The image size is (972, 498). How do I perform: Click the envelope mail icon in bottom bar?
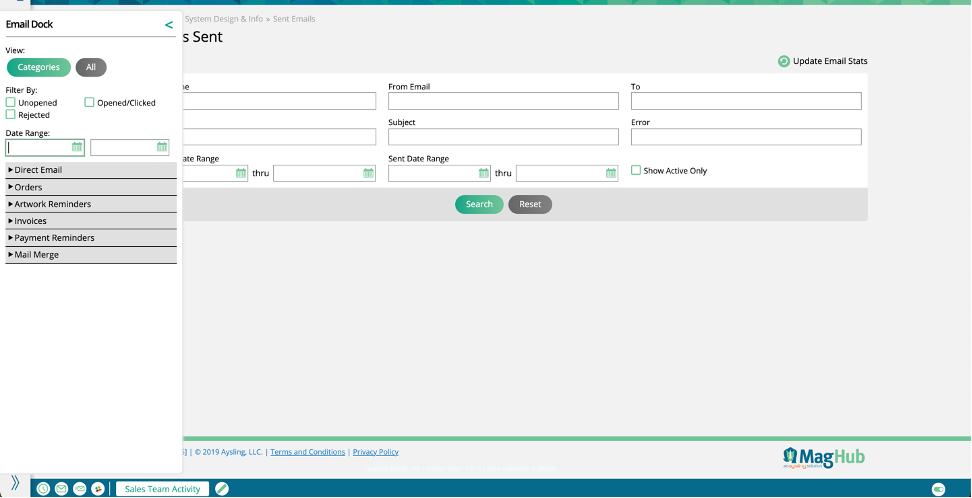pyautogui.click(x=61, y=489)
